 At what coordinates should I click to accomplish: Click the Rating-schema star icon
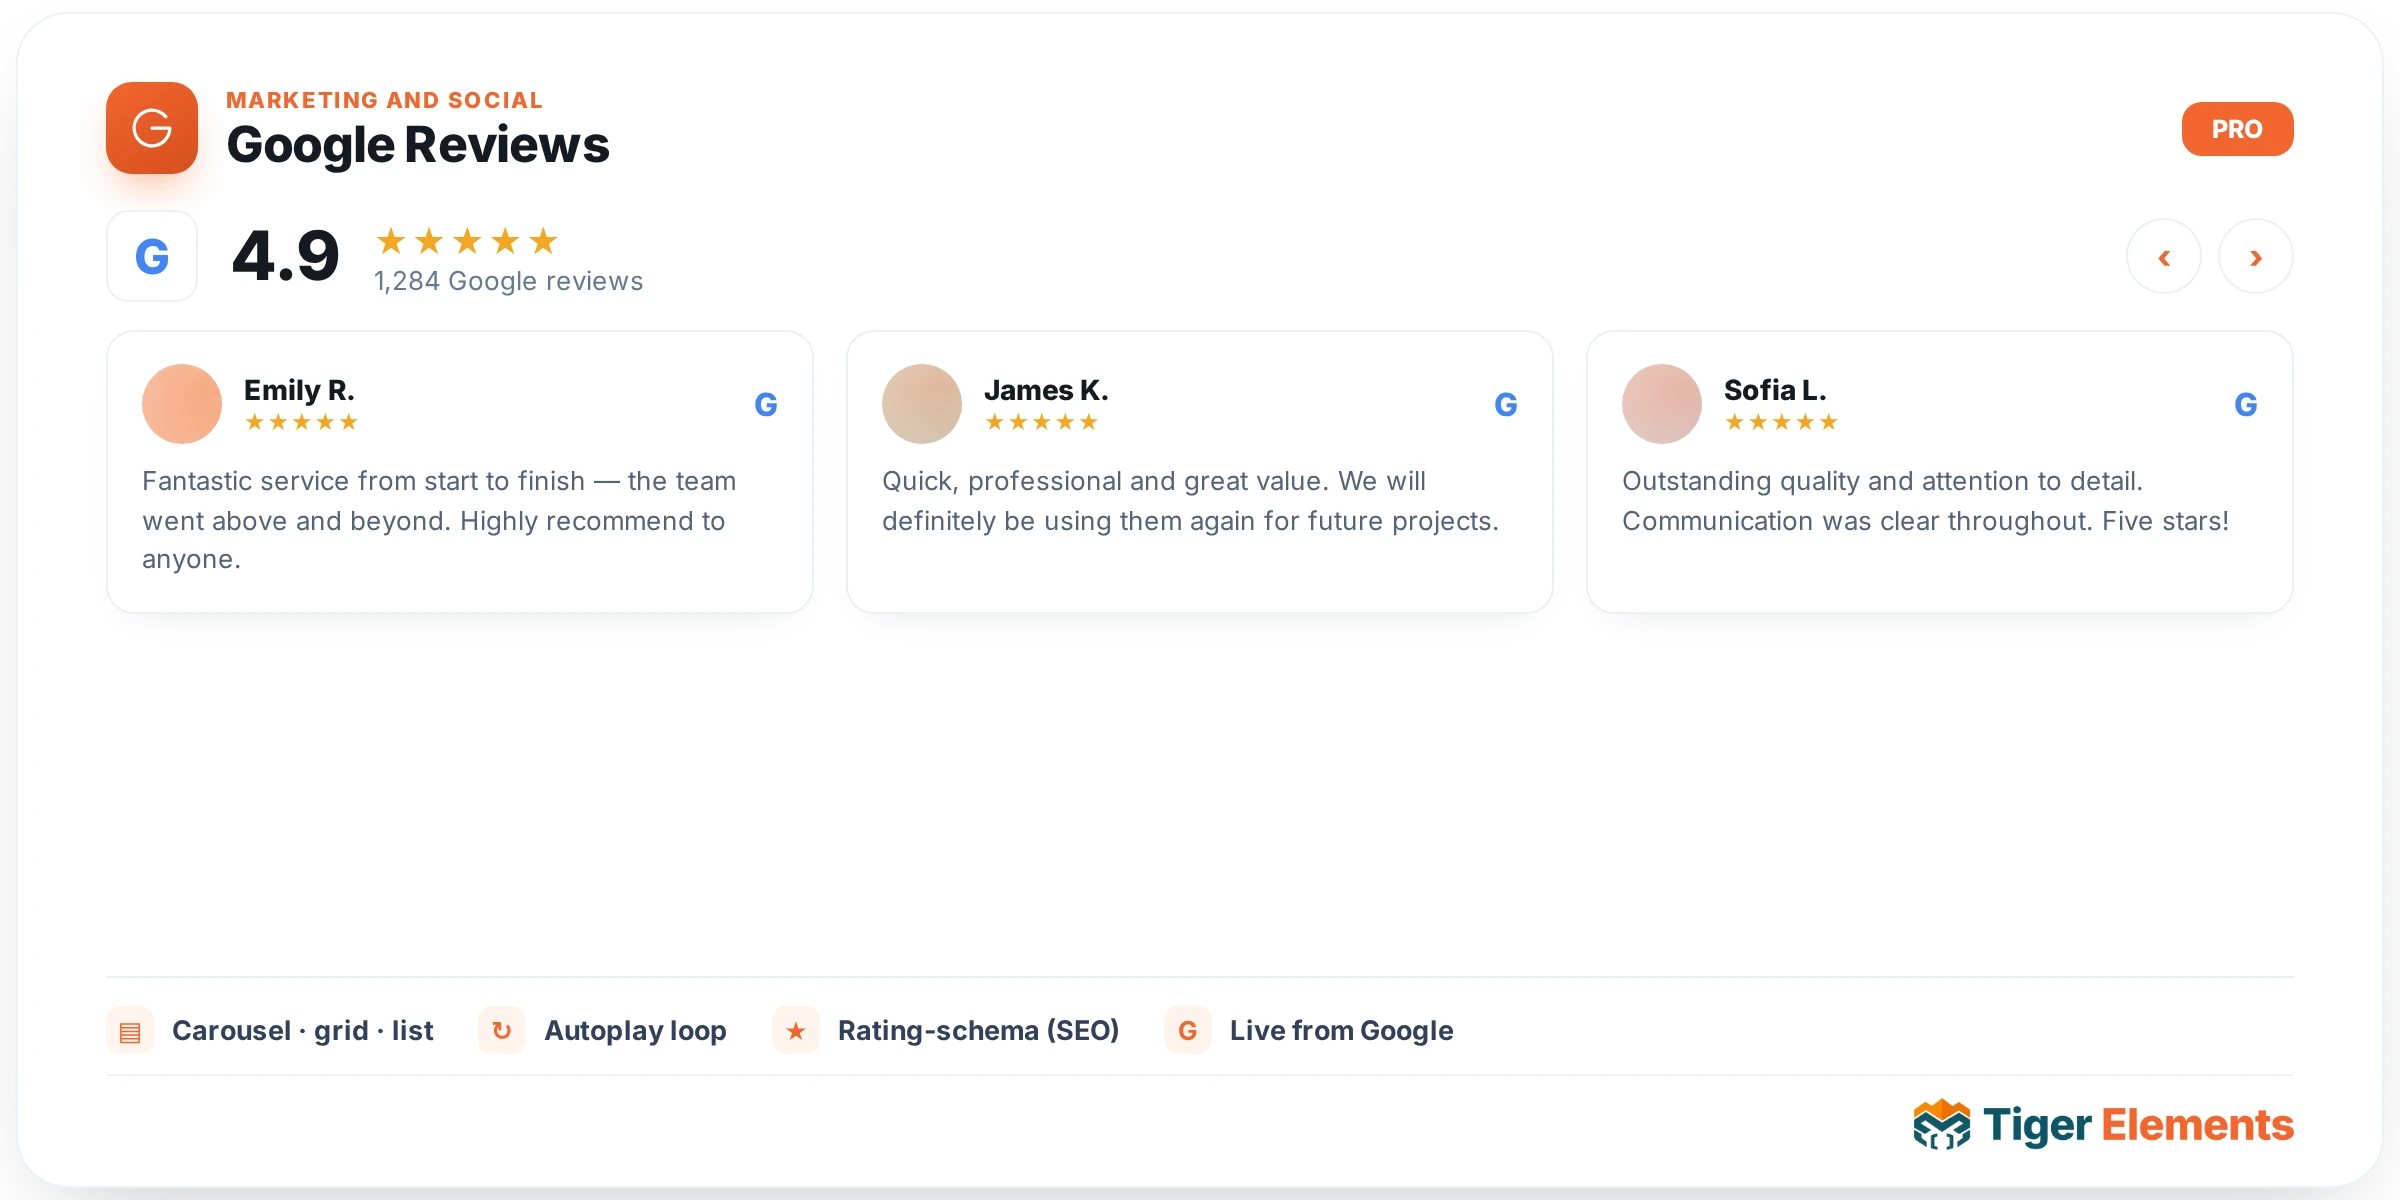pyautogui.click(x=796, y=1031)
